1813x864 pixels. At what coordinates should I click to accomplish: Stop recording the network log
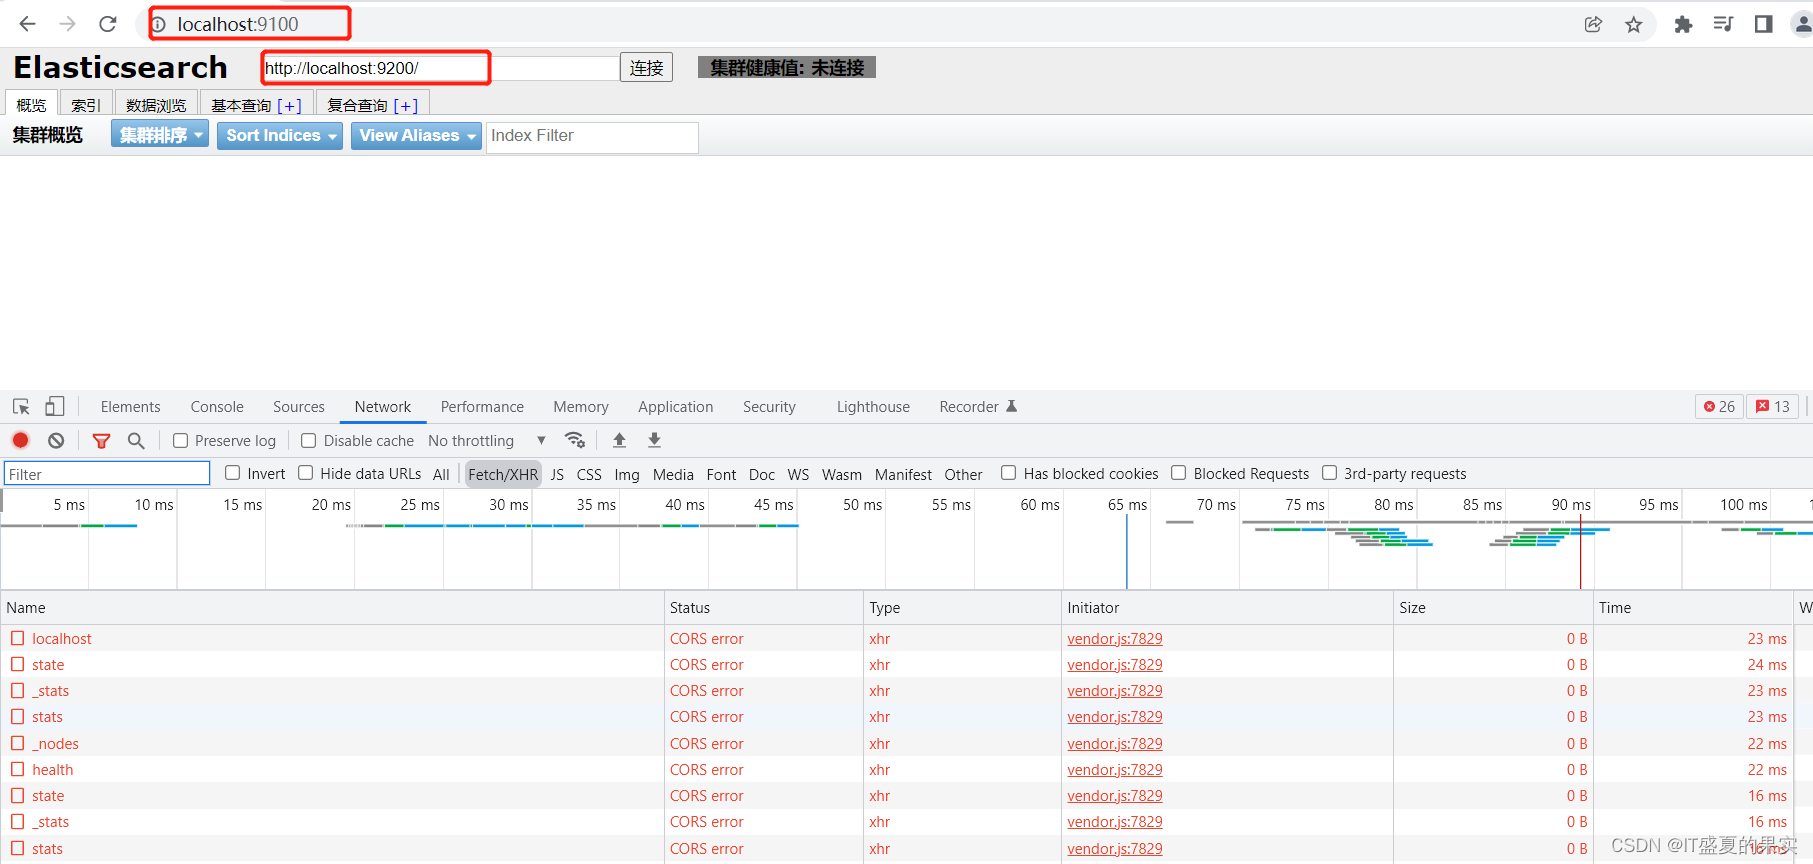[20, 440]
